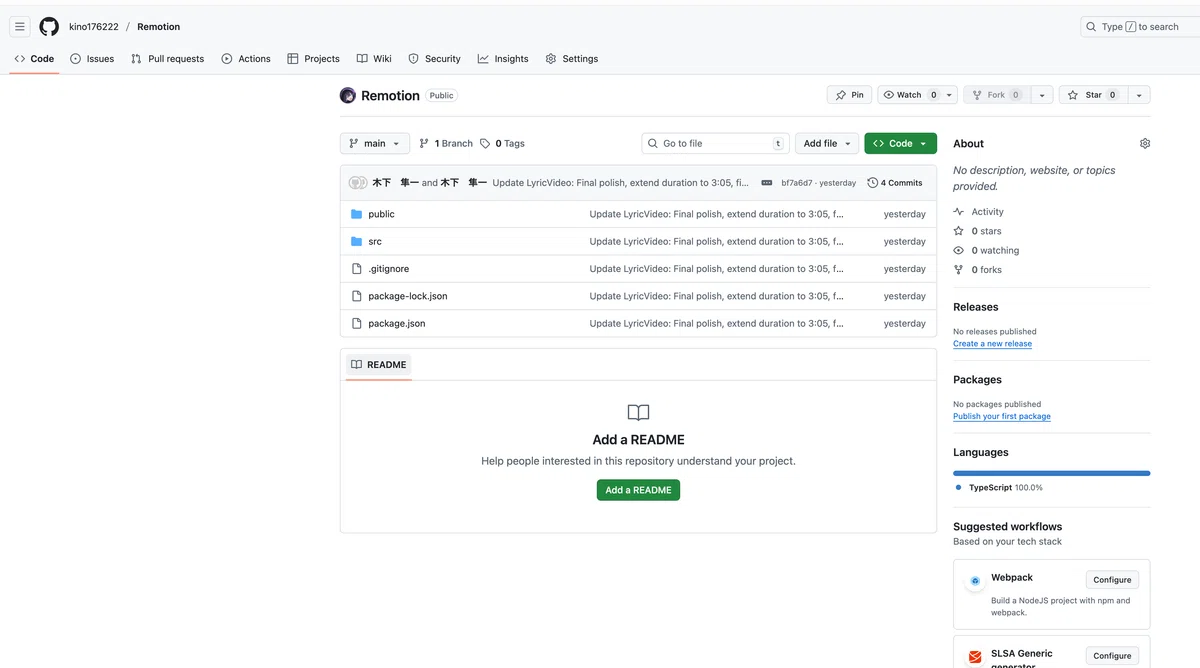Click the TypeScript language bar
The height and width of the screenshot is (668, 1200).
click(x=1051, y=473)
